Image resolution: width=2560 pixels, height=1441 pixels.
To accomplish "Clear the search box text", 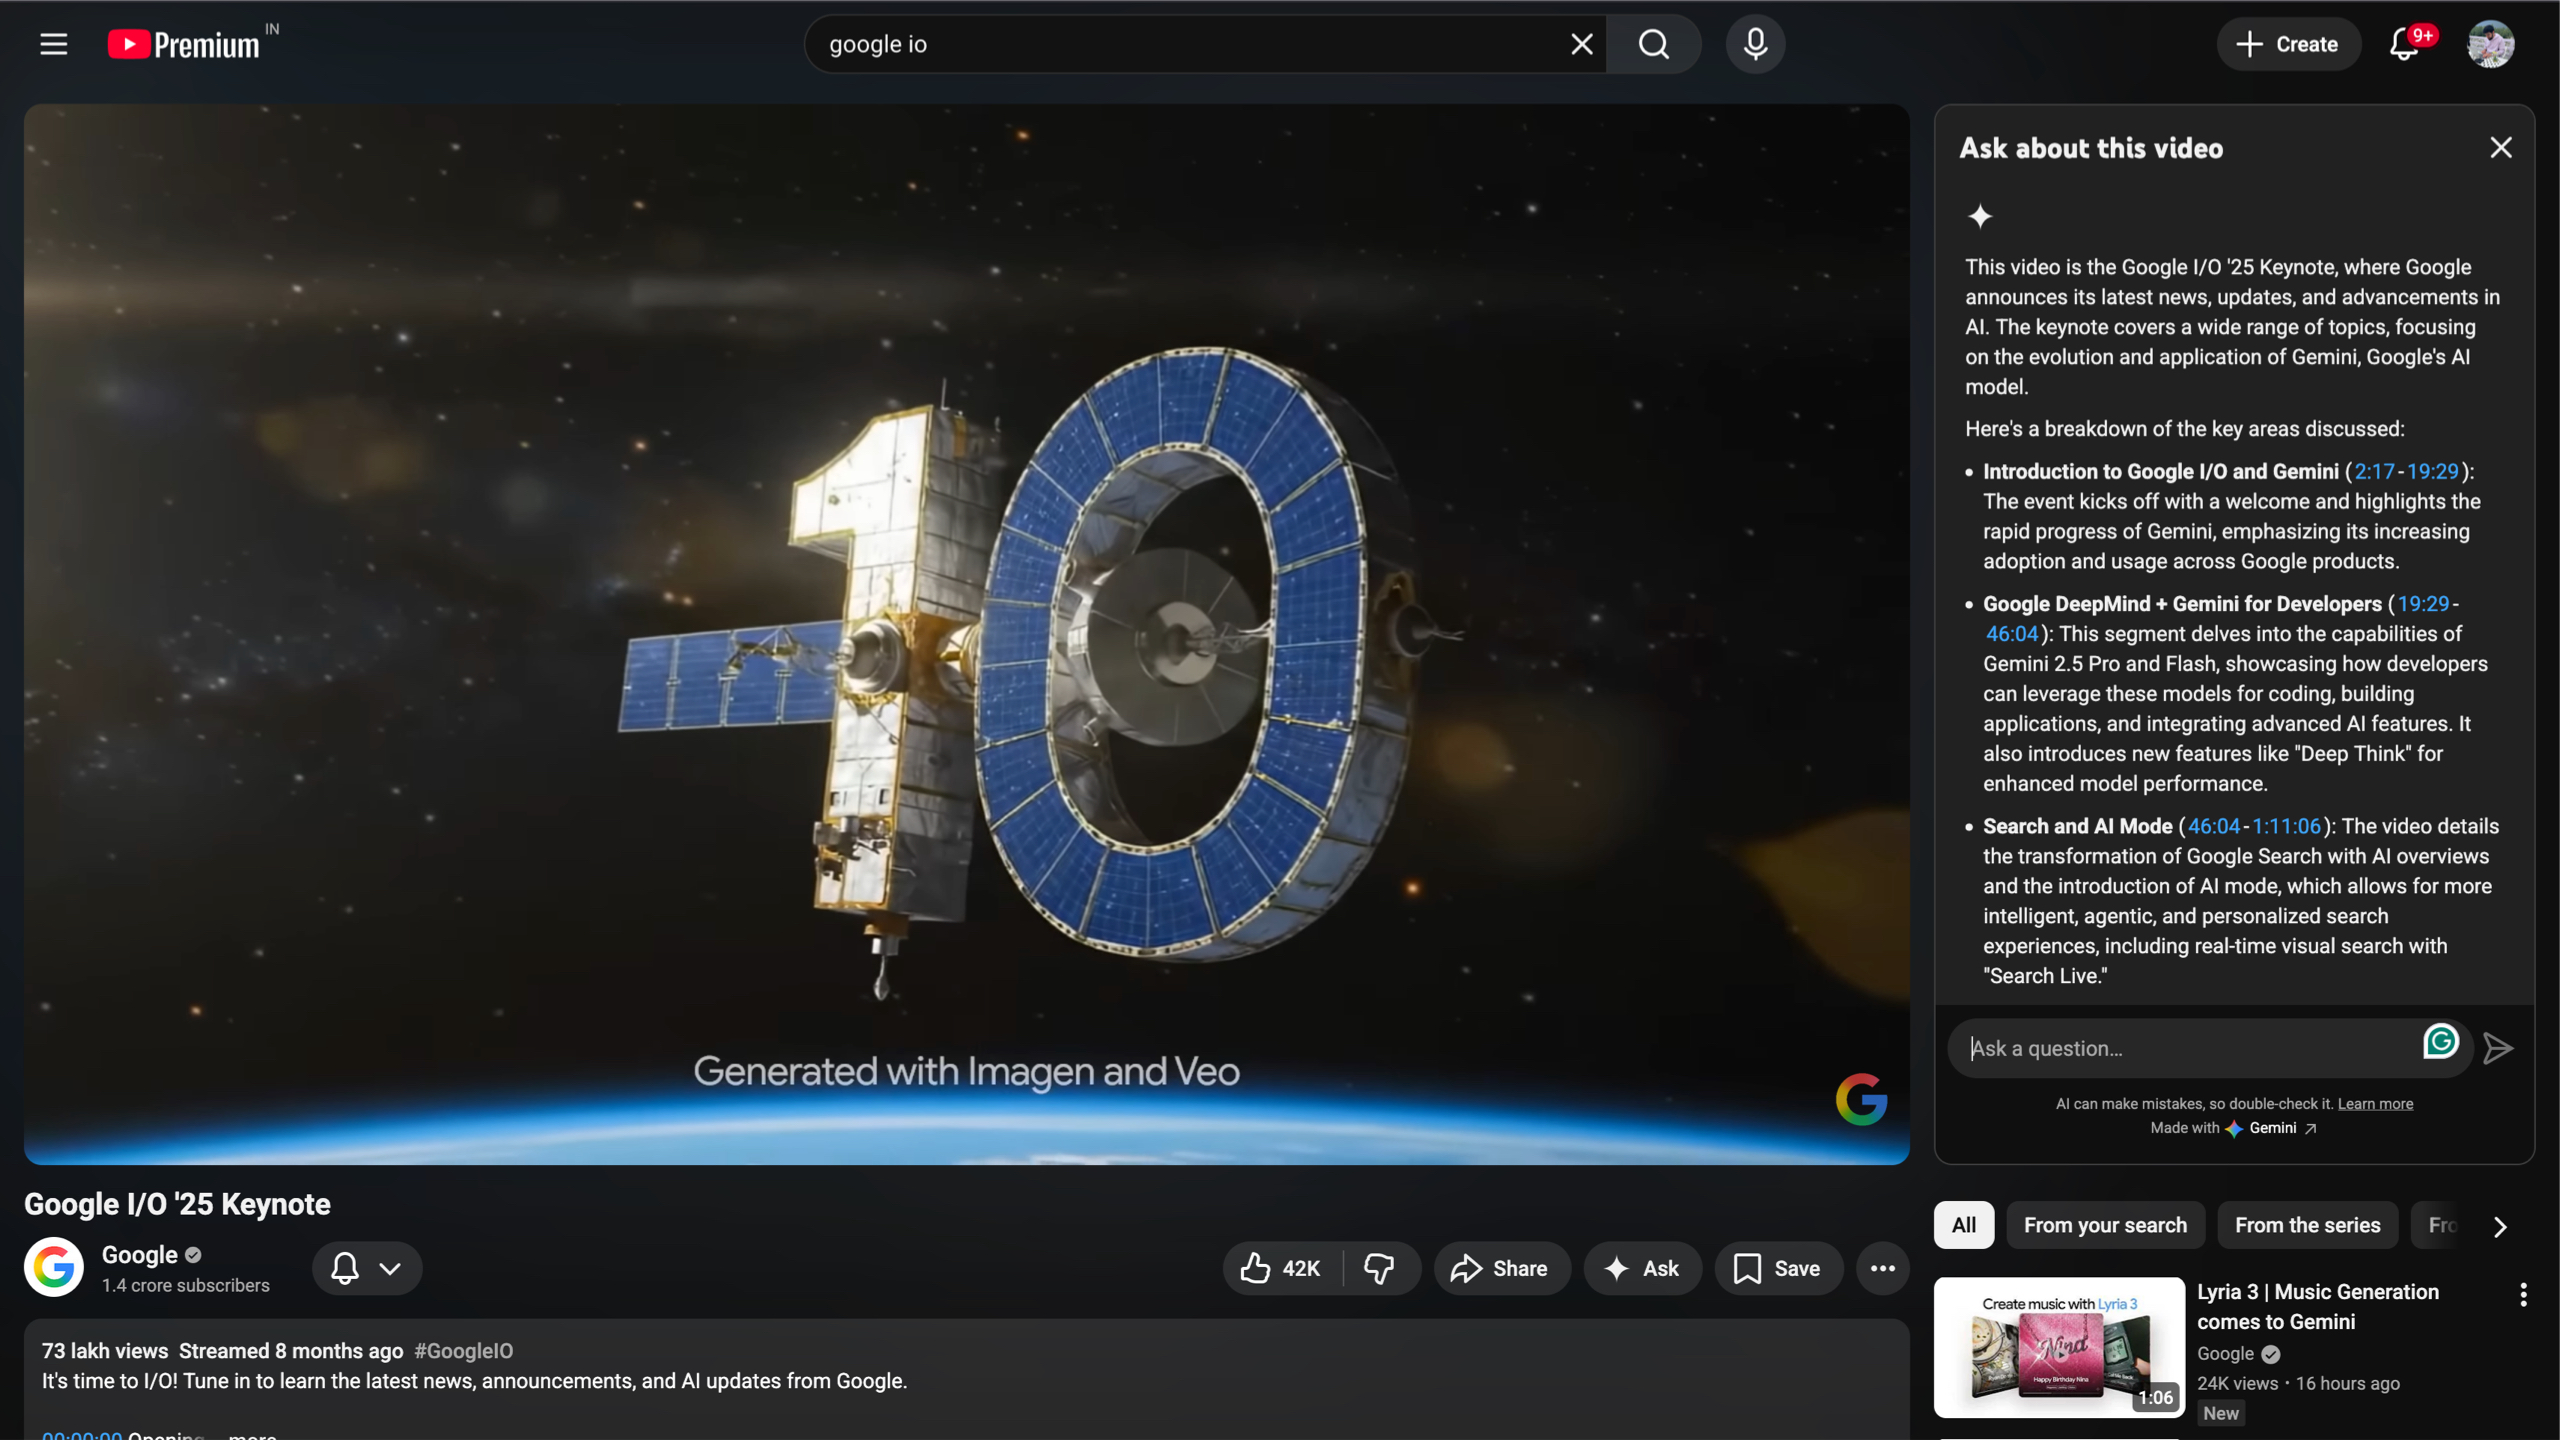I will pyautogui.click(x=1581, y=44).
